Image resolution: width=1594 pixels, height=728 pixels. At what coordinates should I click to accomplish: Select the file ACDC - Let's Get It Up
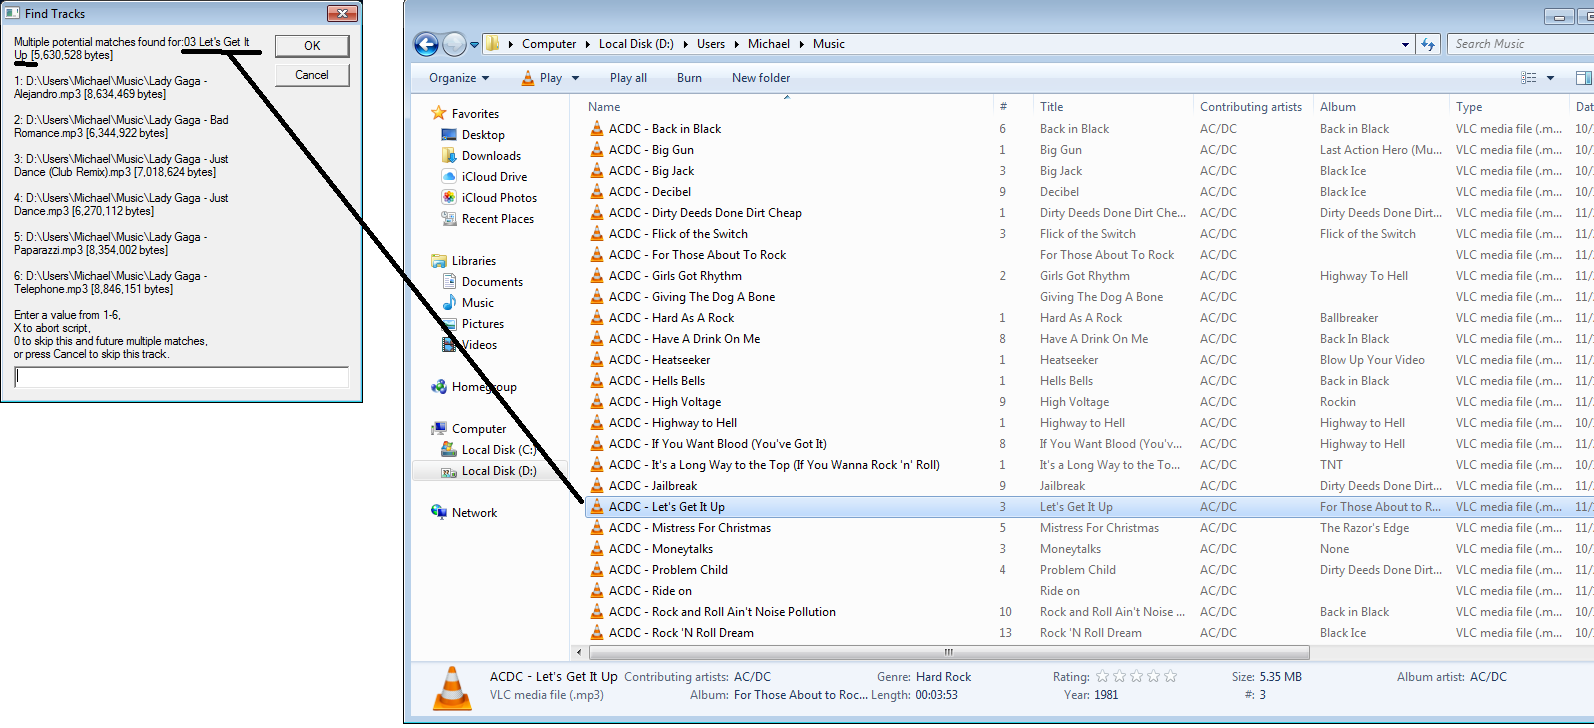pos(667,507)
